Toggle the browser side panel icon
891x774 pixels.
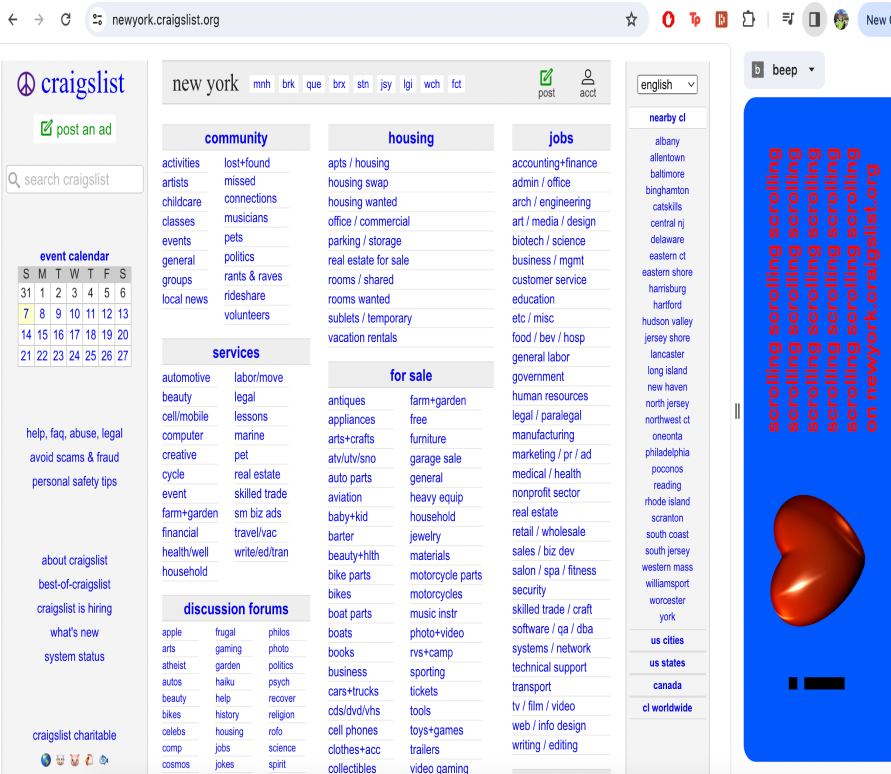tap(814, 20)
